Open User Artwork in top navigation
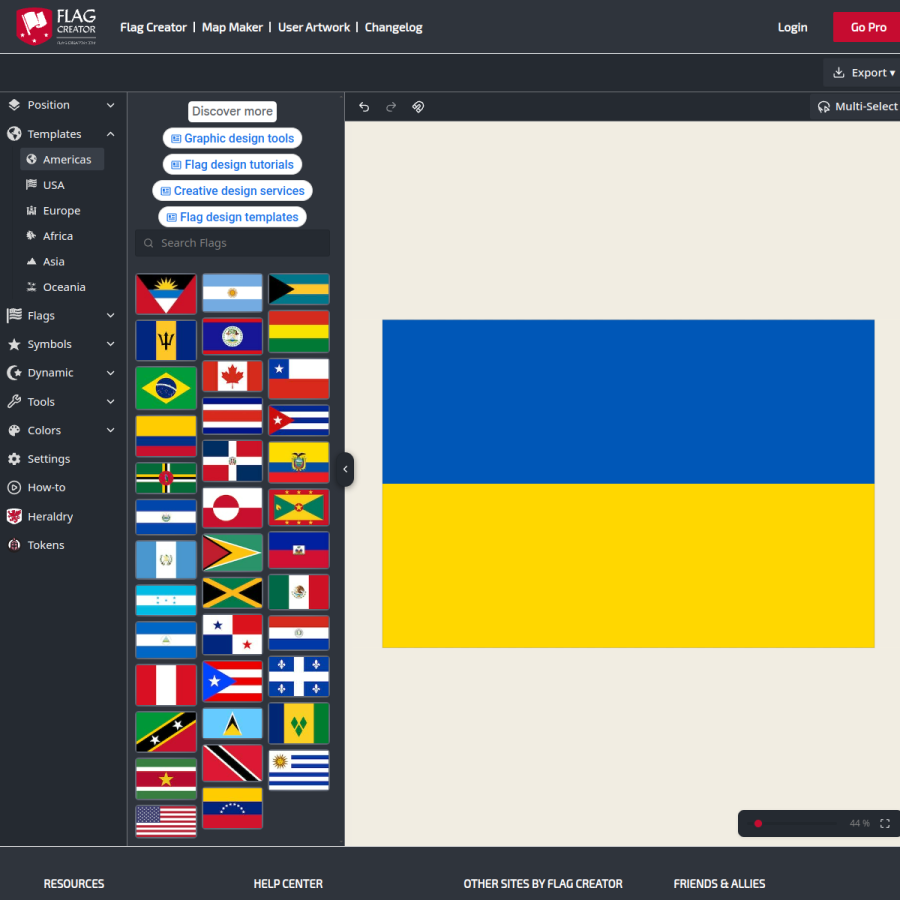Screen dimensions: 900x900 point(313,27)
